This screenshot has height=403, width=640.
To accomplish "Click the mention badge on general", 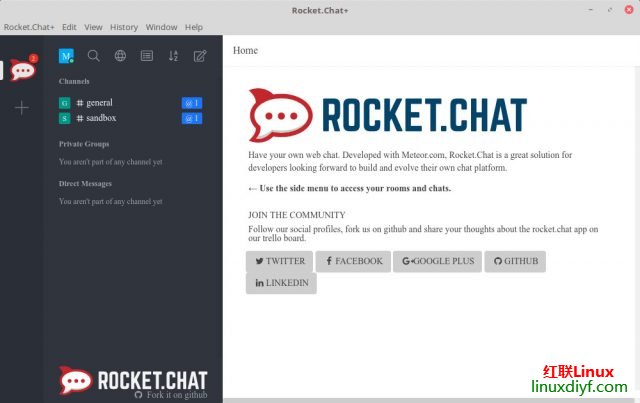I will (x=192, y=103).
